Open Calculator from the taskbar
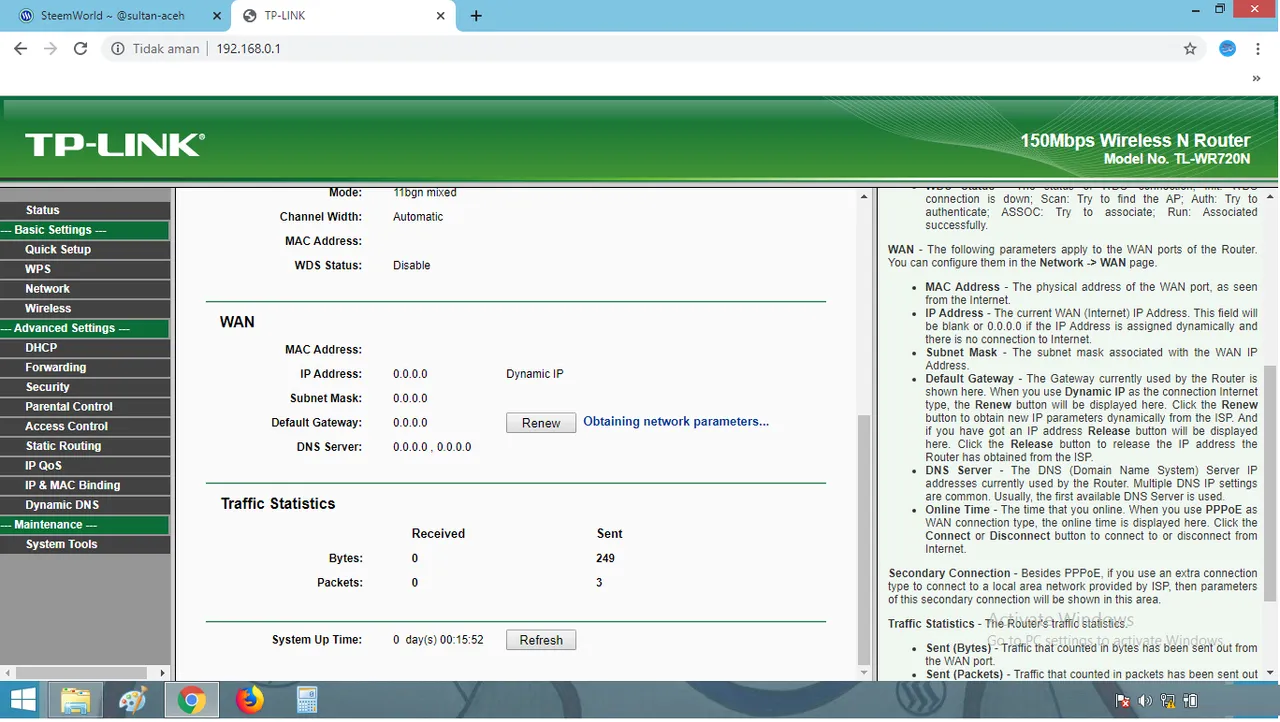The image size is (1280, 722). tap(307, 701)
